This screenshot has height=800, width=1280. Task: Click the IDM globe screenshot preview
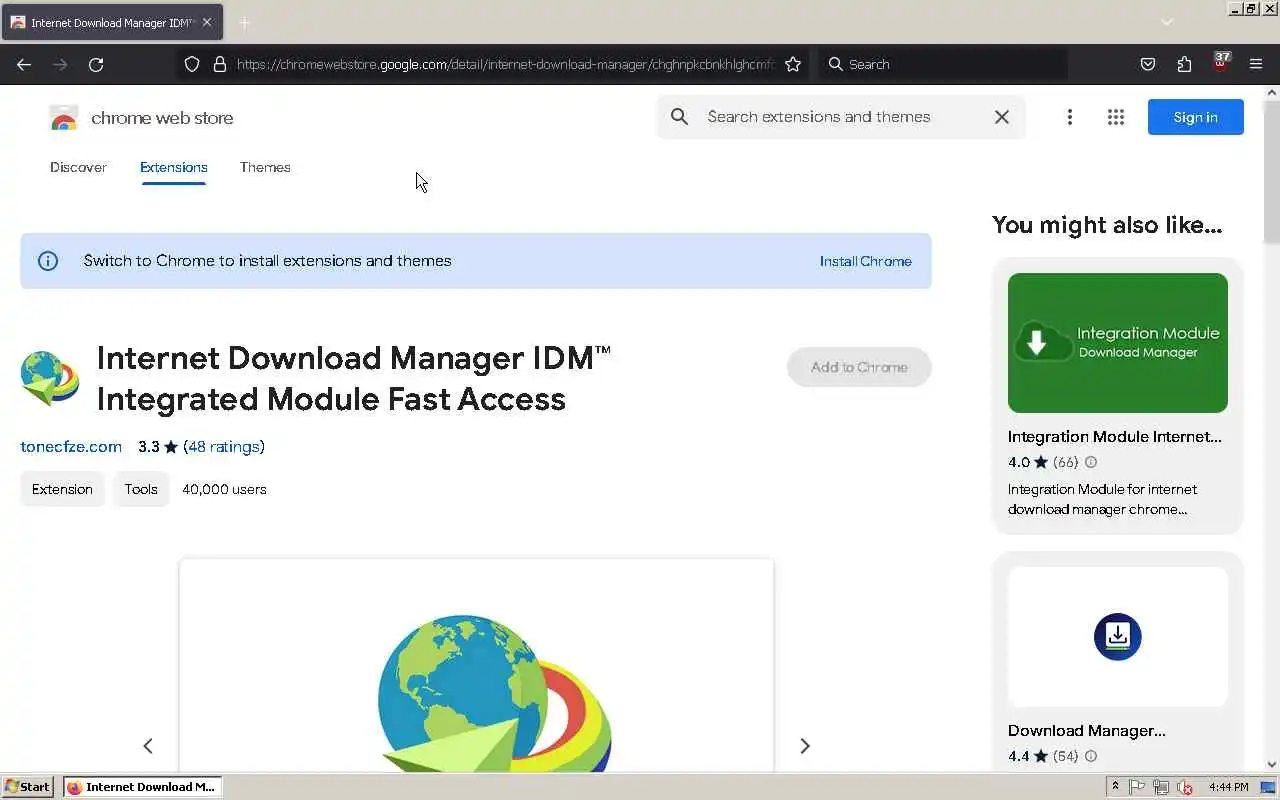click(x=476, y=666)
